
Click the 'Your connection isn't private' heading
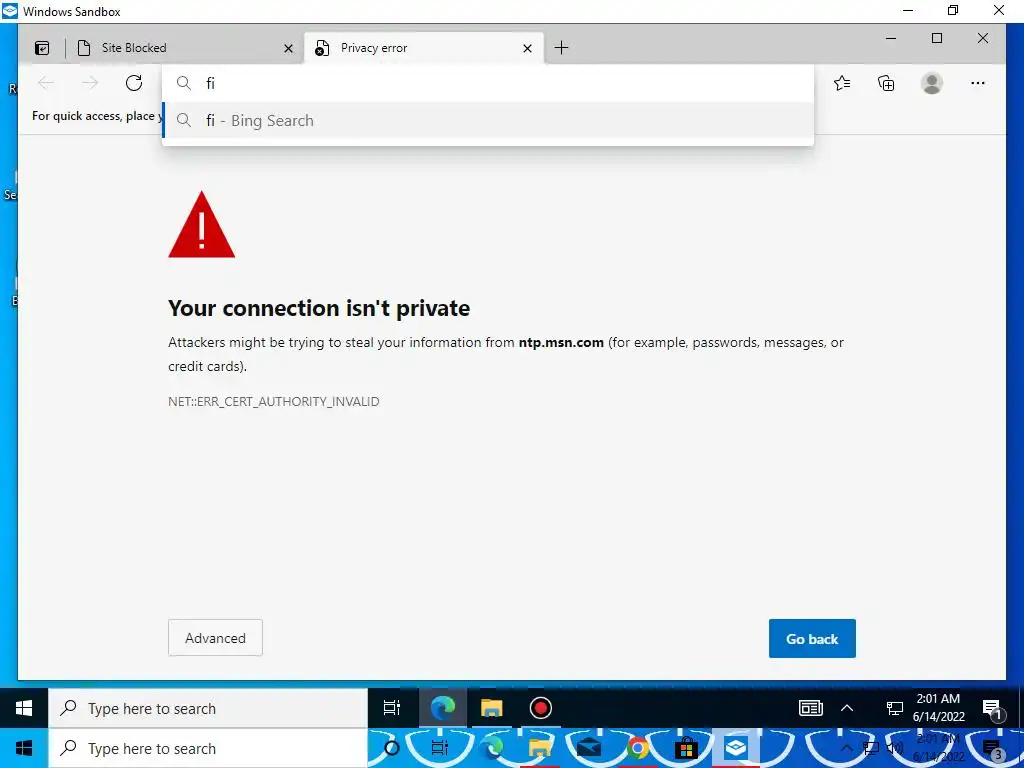coord(319,308)
